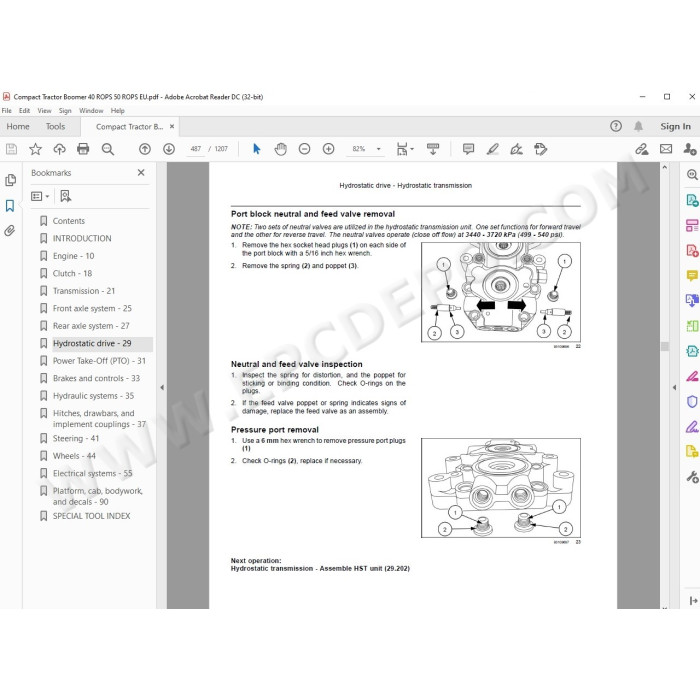Expand the tools pane at bottom right

[693, 601]
